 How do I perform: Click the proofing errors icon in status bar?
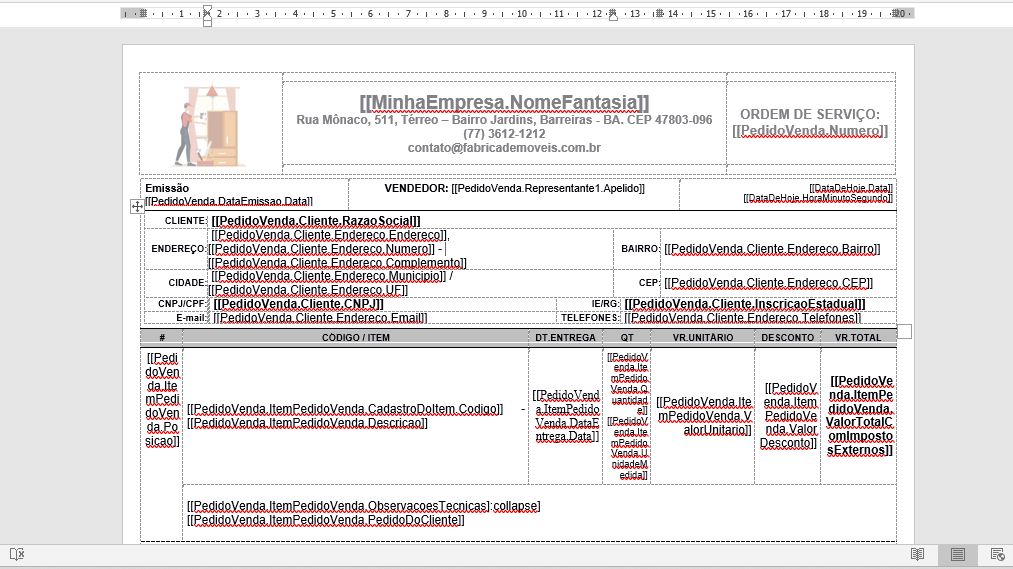pos(17,554)
